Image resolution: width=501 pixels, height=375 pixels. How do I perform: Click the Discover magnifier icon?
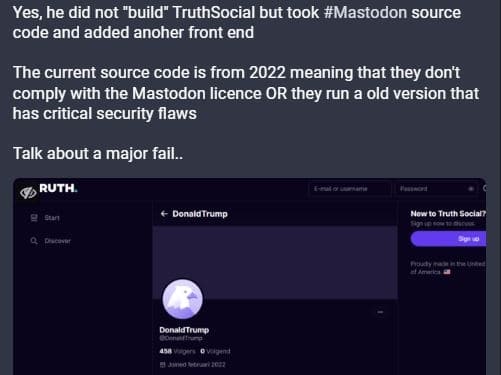click(x=34, y=241)
